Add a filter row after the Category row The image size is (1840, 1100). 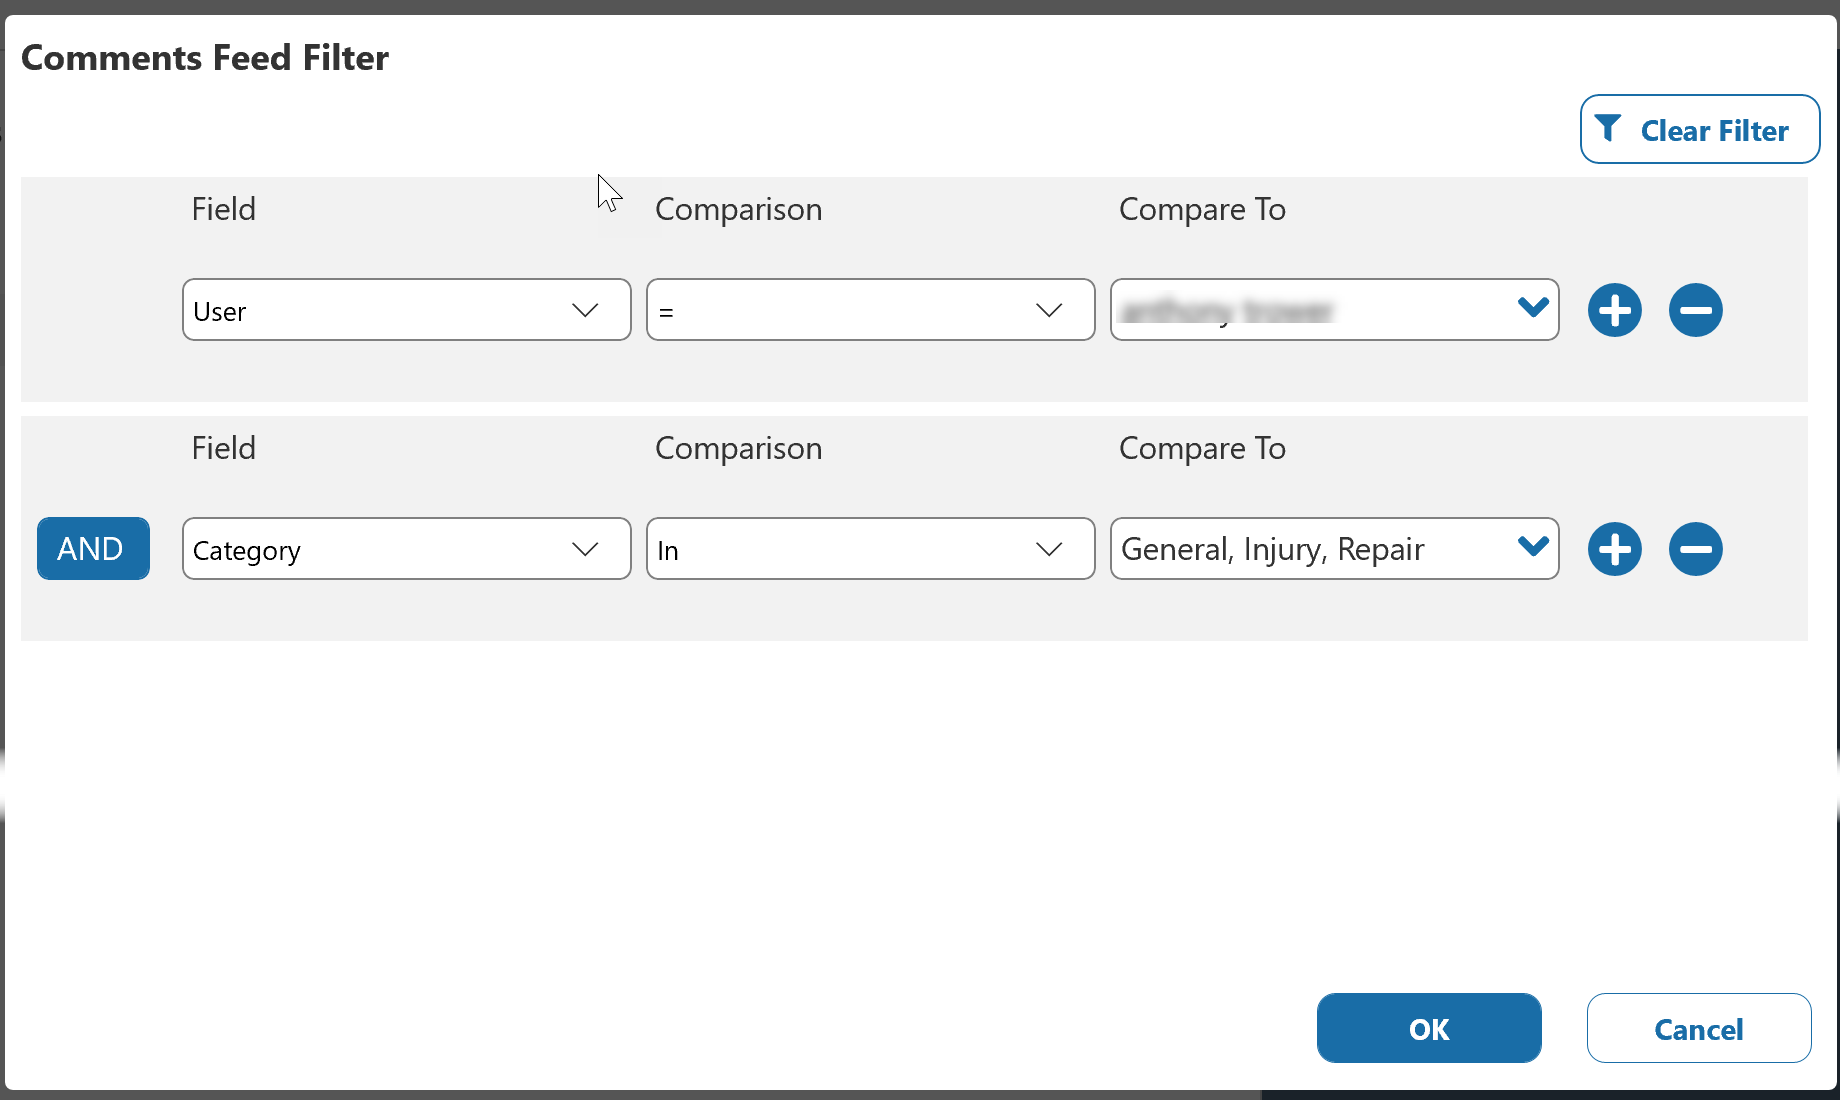tap(1614, 549)
